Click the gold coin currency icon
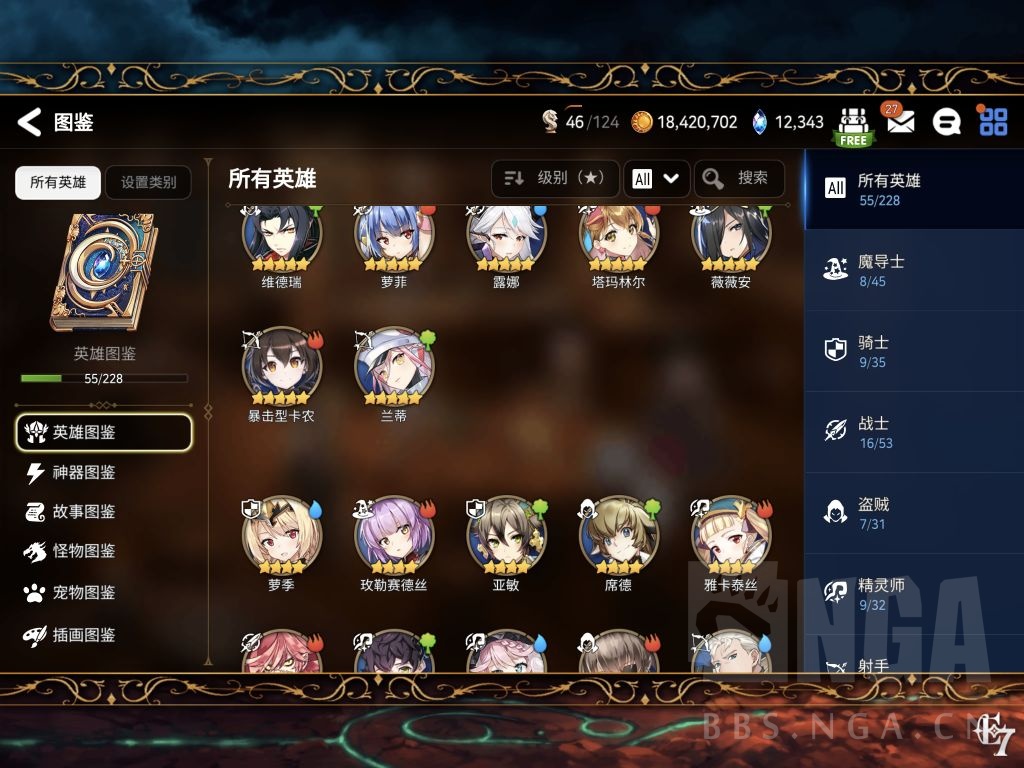The image size is (1024, 768). point(641,122)
